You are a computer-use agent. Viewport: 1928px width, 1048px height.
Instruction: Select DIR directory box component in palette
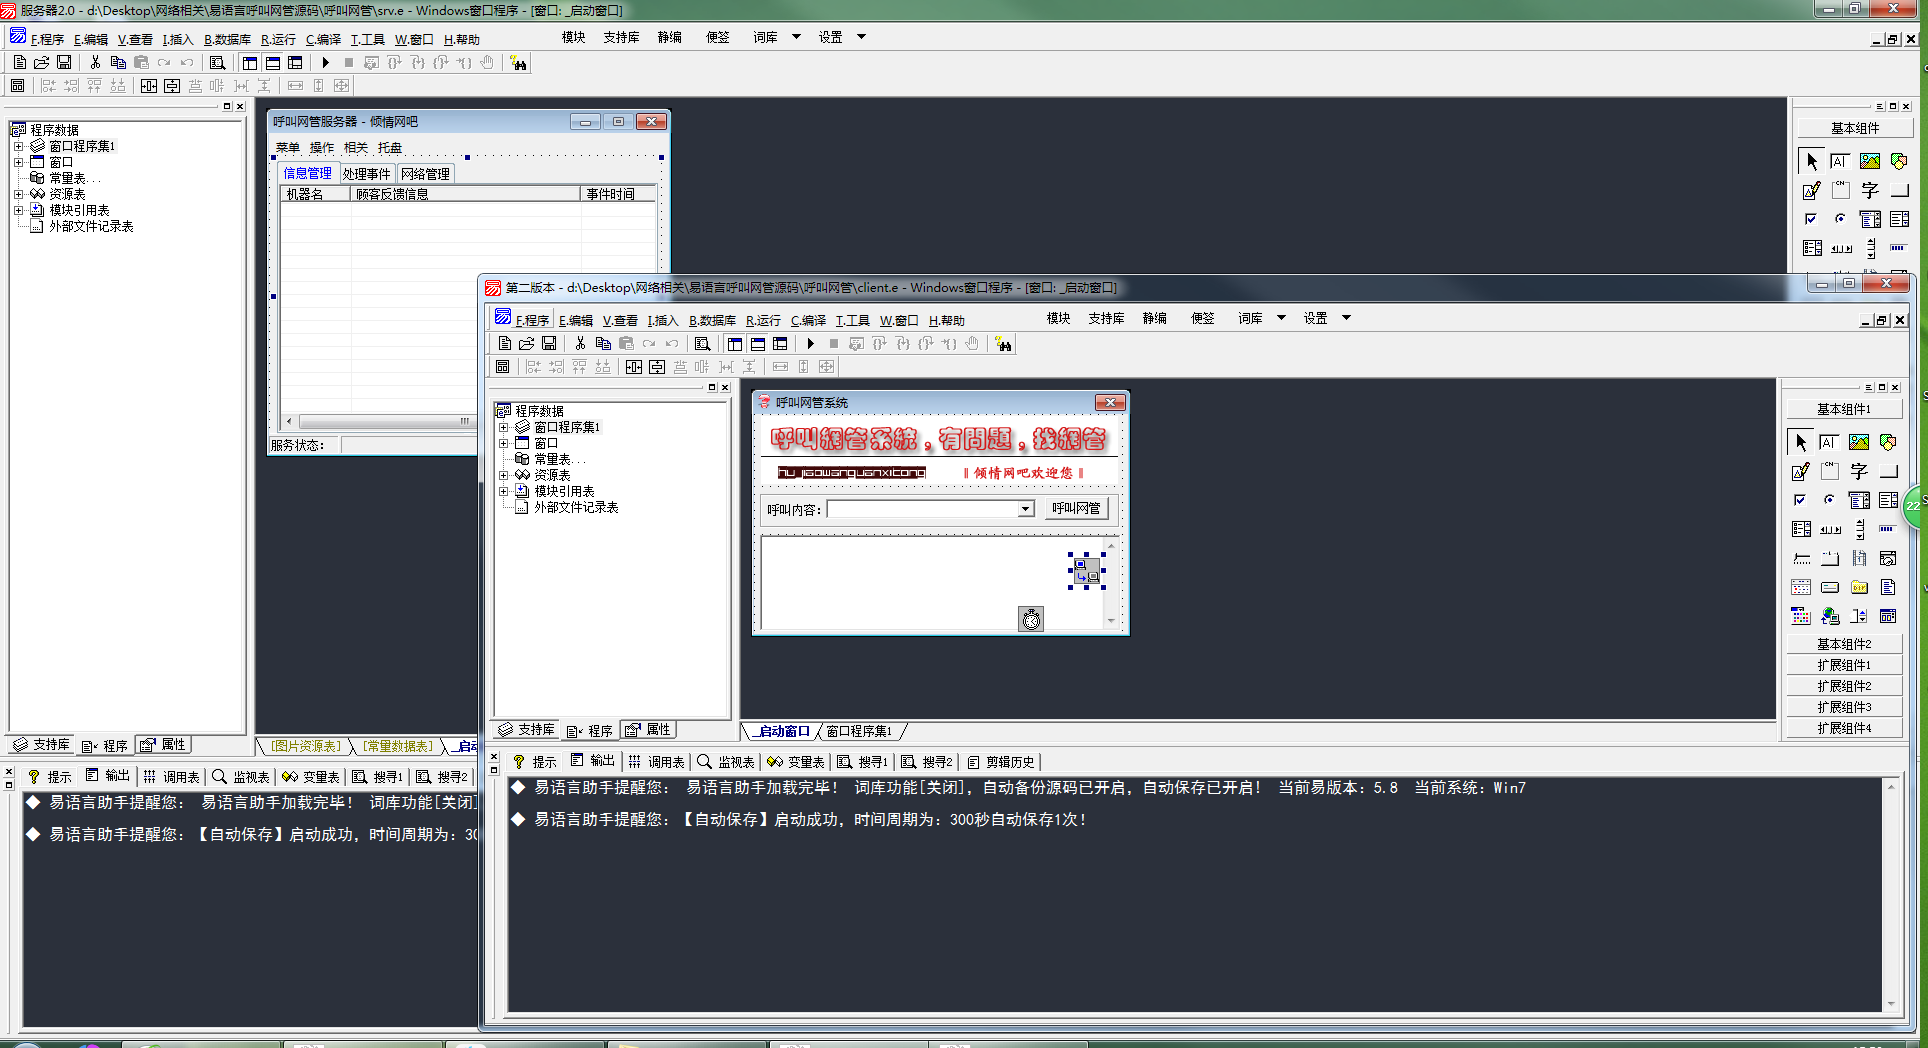(1859, 587)
